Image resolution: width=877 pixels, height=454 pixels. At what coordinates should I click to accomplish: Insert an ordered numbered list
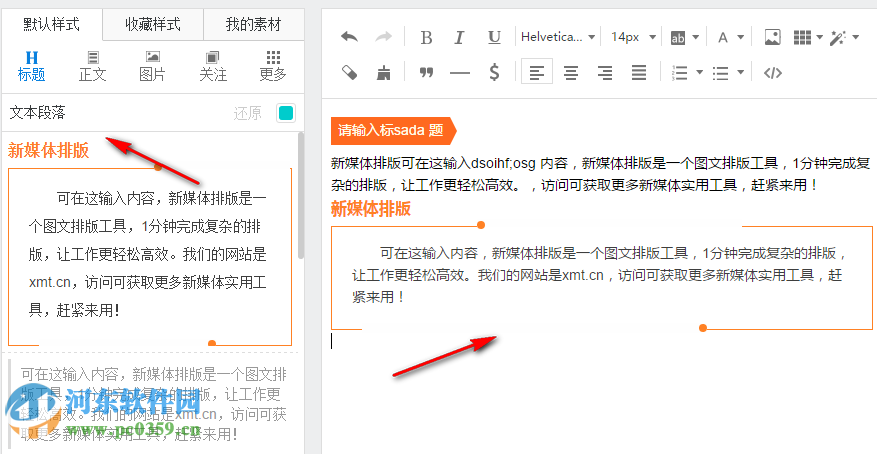679,72
